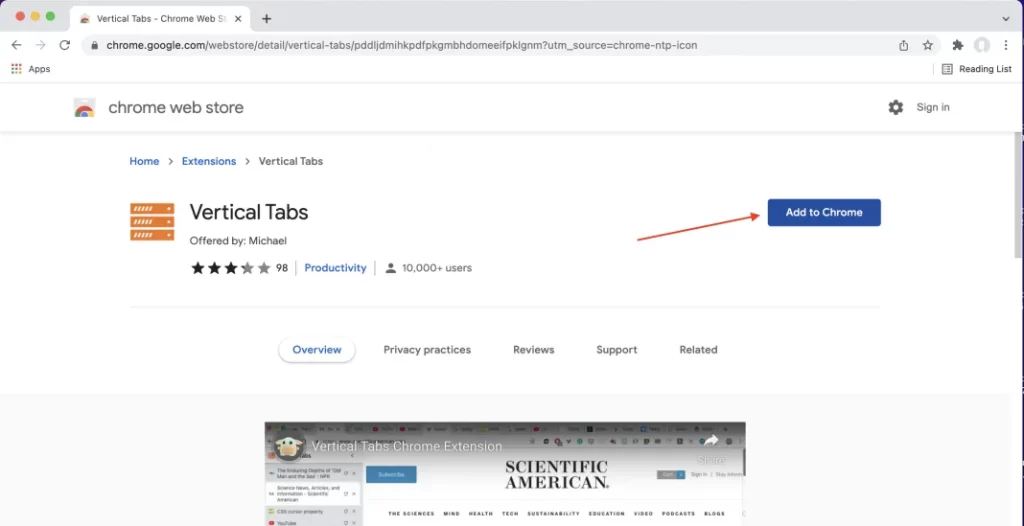The height and width of the screenshot is (526, 1024).
Task: Click the video channel avatar
Action: pos(289,446)
